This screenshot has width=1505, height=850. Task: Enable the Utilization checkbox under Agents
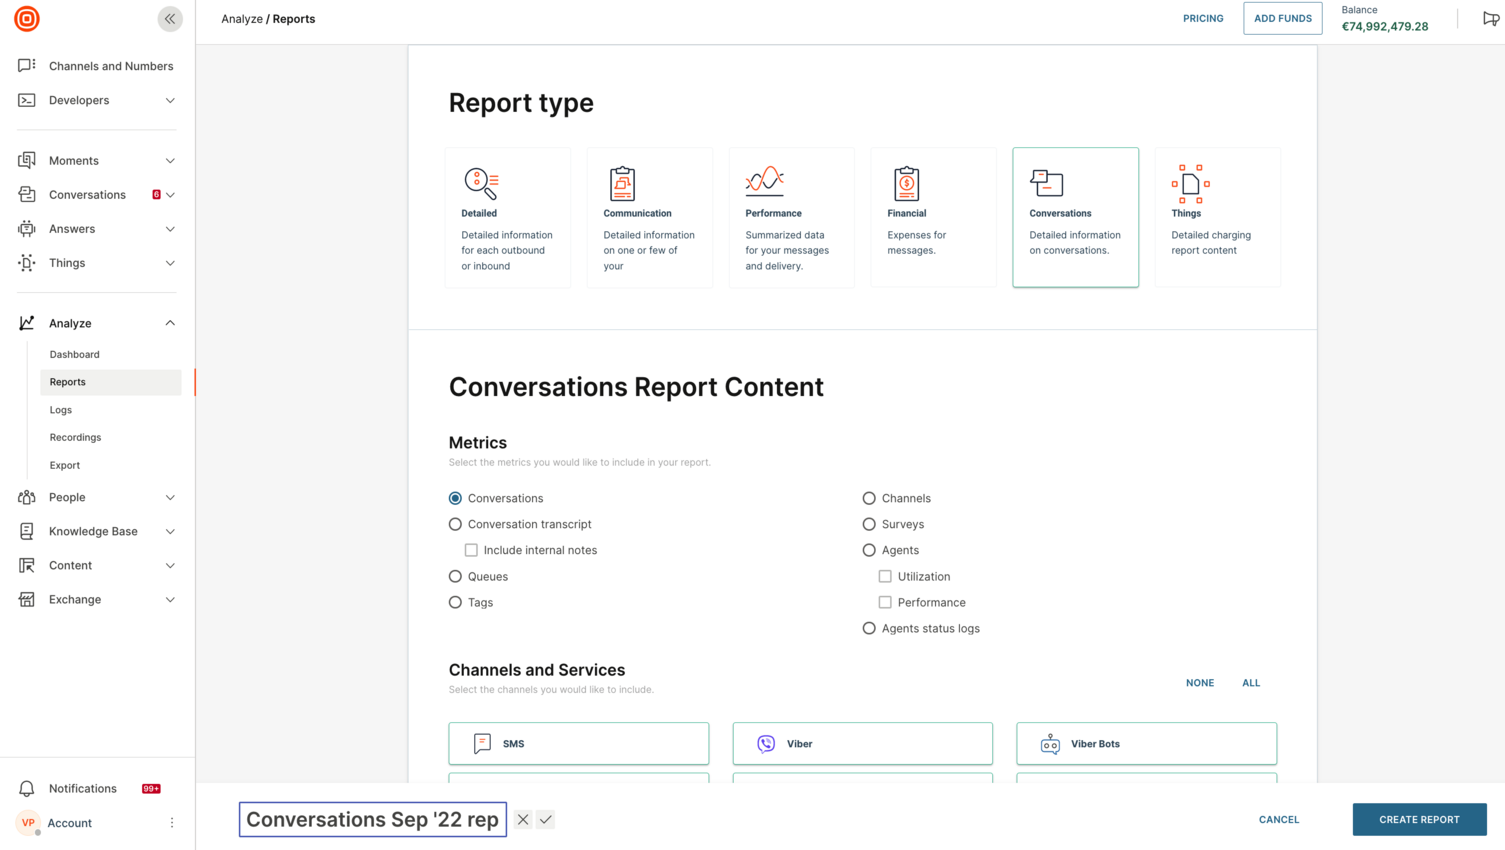(885, 576)
